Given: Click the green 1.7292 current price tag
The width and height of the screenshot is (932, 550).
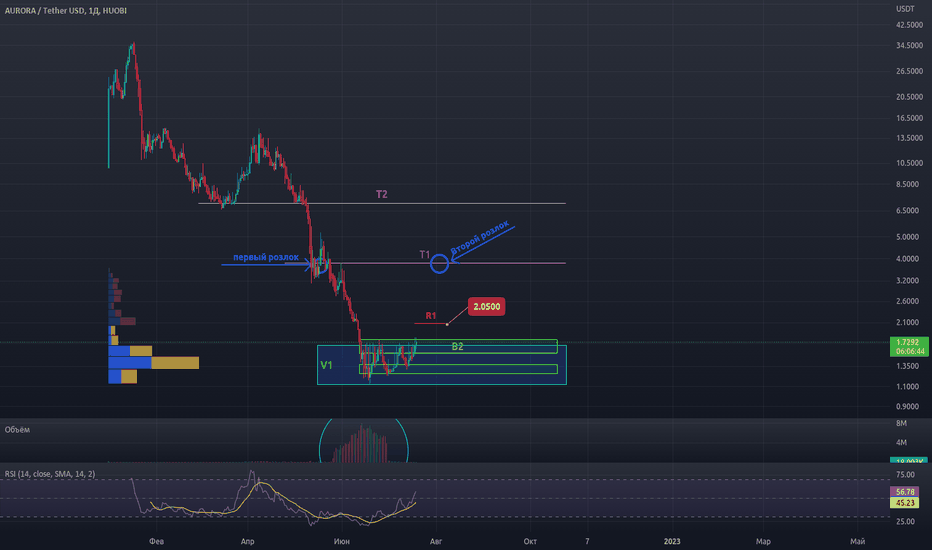Looking at the screenshot, I should point(908,342).
